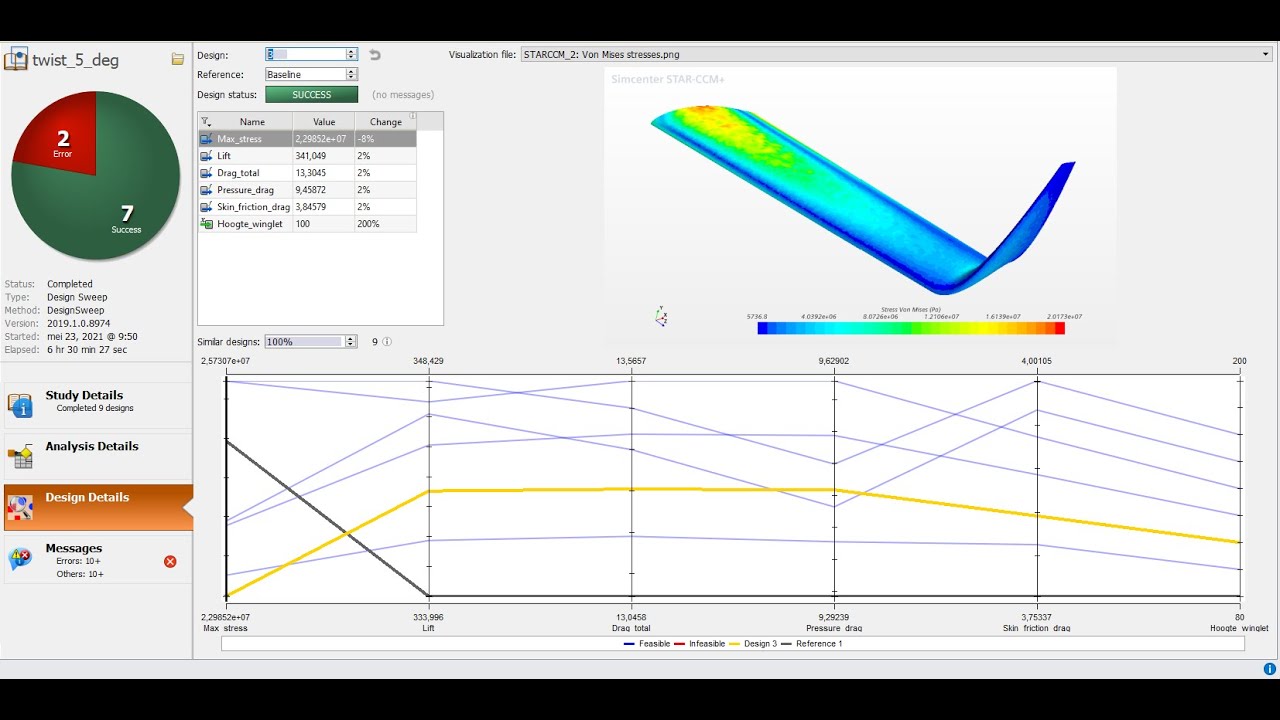This screenshot has width=1280, height=720.
Task: Click the response icon beside Lift
Action: click(206, 156)
